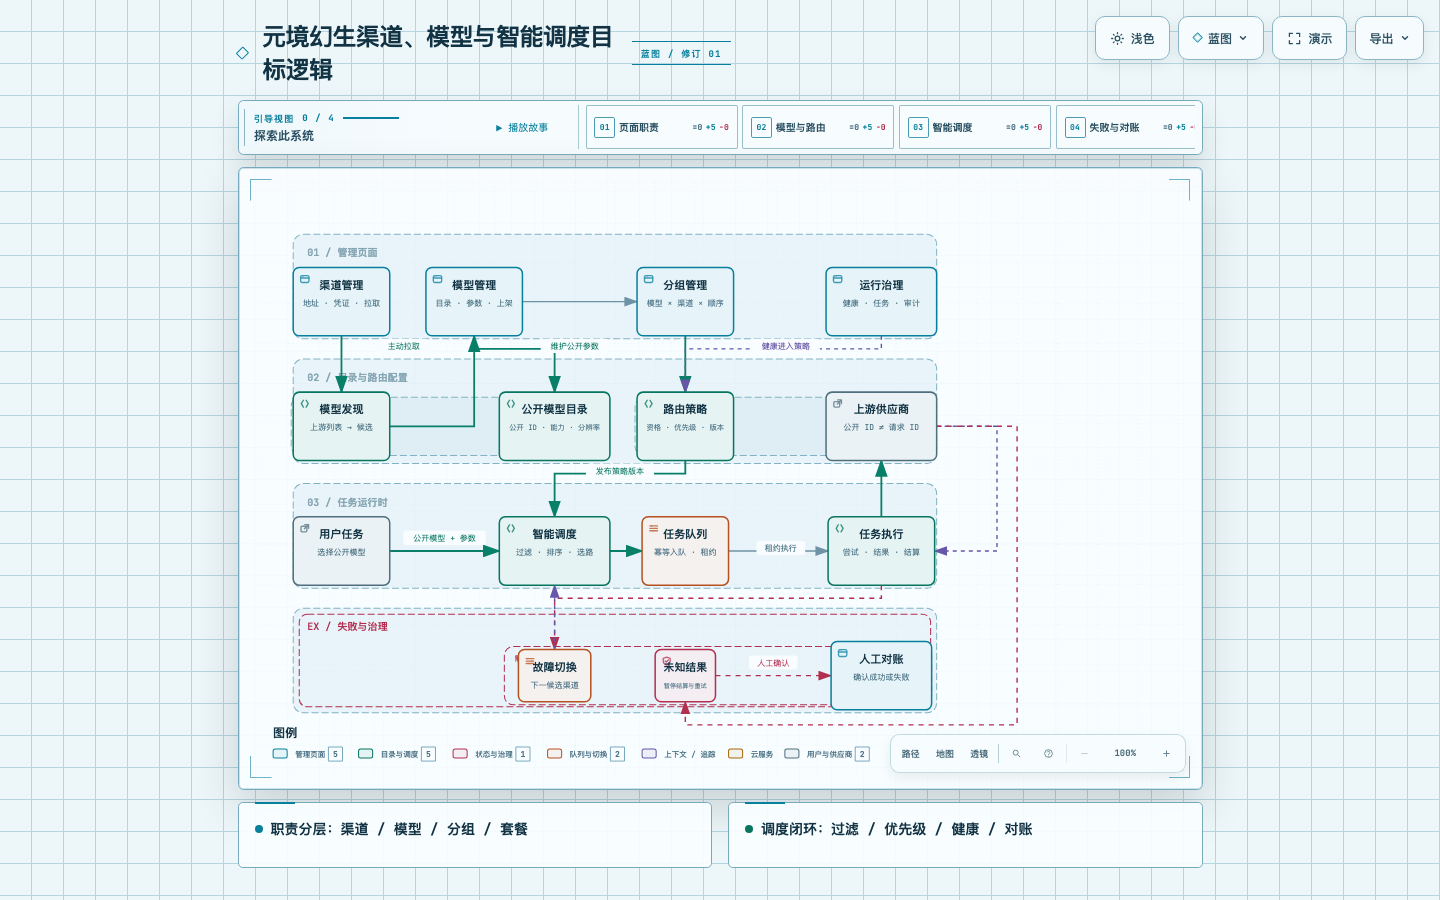
Task: Click the page icon on 人工对账 node
Action: click(x=842, y=653)
